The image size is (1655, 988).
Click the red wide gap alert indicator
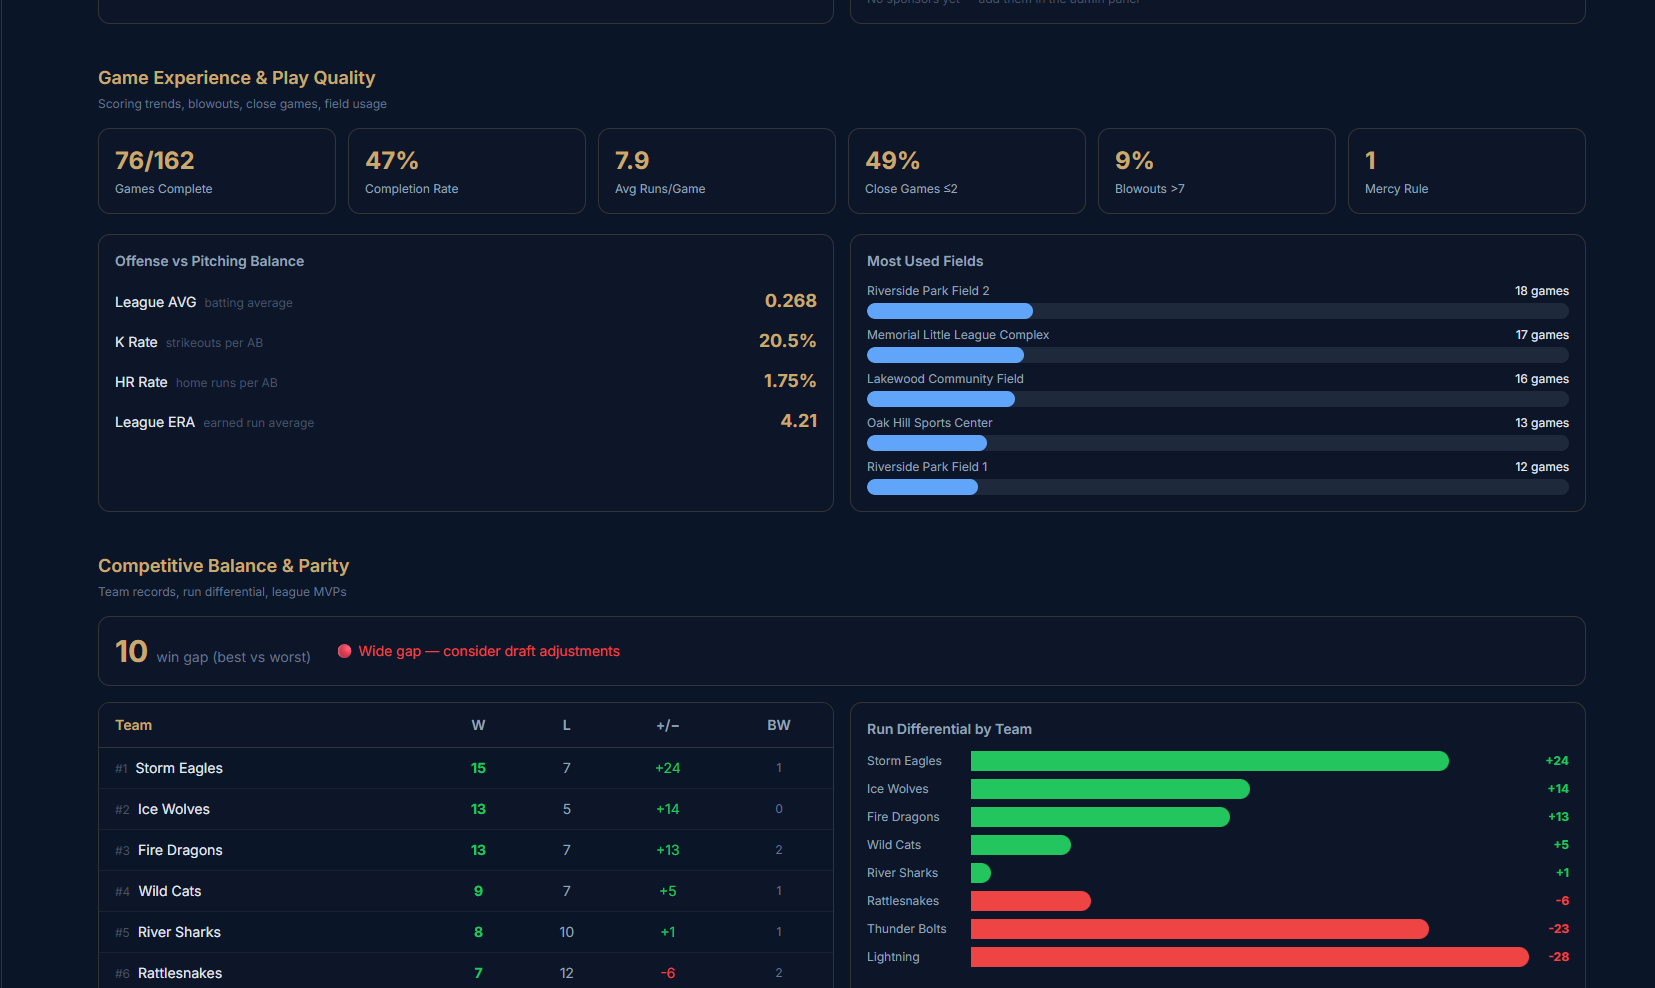pyautogui.click(x=344, y=651)
